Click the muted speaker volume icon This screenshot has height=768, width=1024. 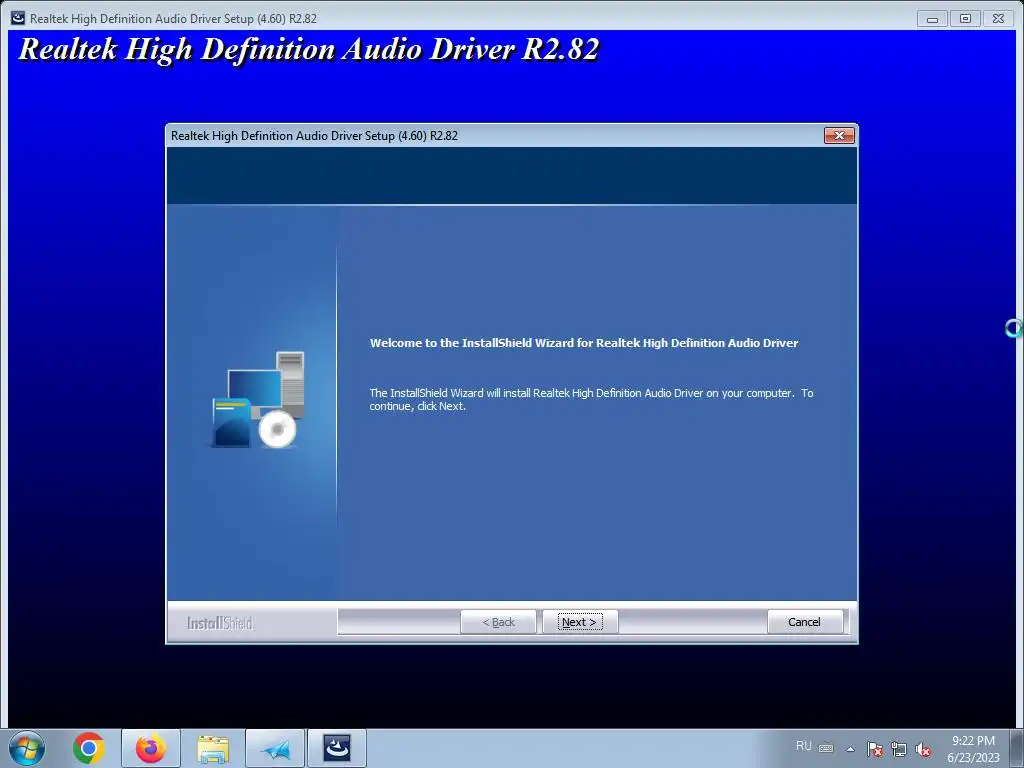click(923, 749)
